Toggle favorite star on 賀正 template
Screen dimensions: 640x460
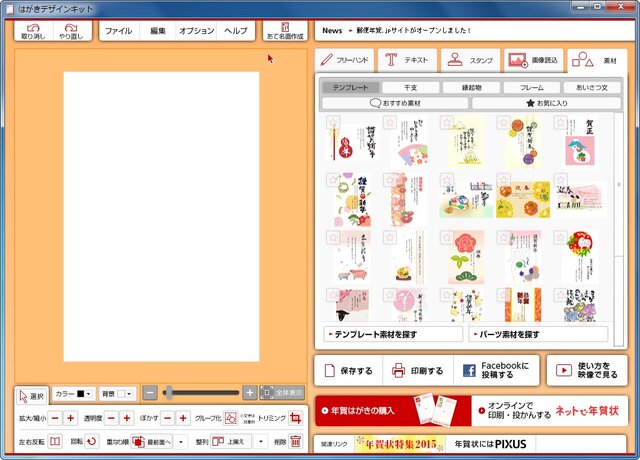(560, 122)
